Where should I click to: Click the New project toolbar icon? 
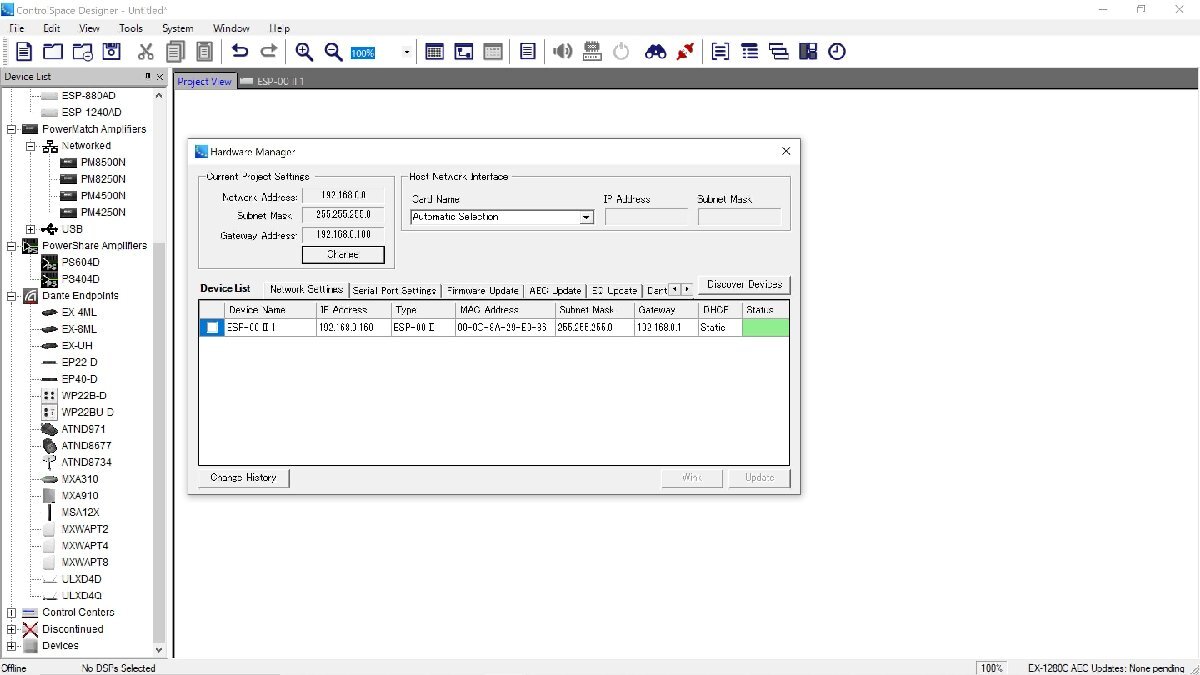click(24, 52)
